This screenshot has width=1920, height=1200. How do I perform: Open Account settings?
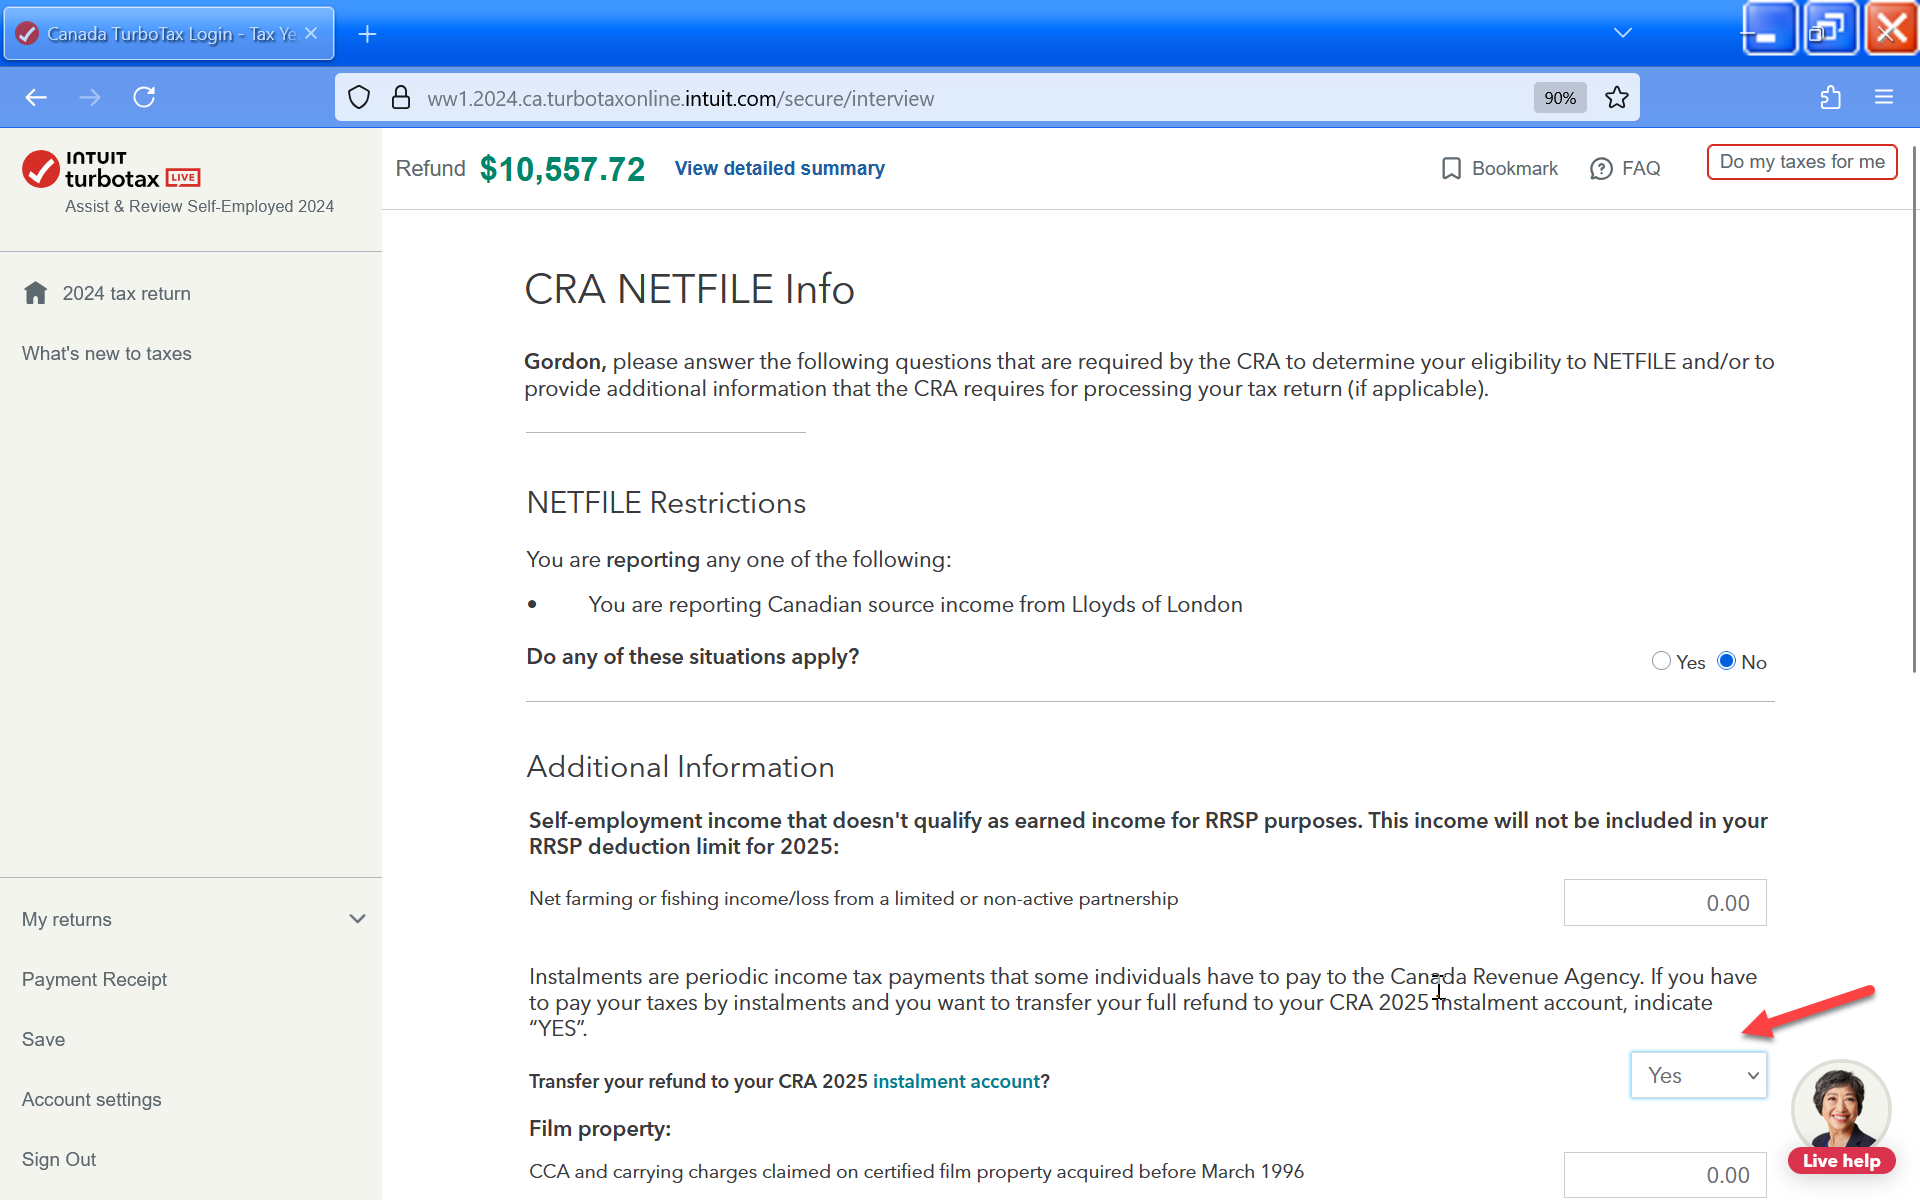point(91,1099)
